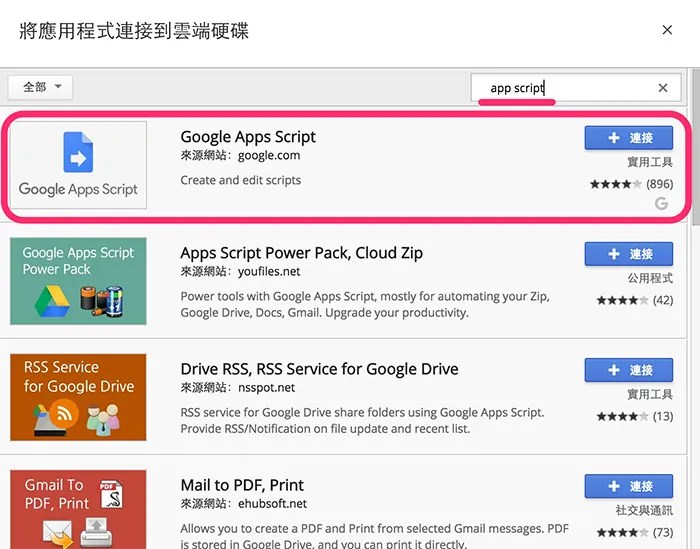
Task: Open the RSS Service for Google Drive thumbnail
Action: (78, 397)
